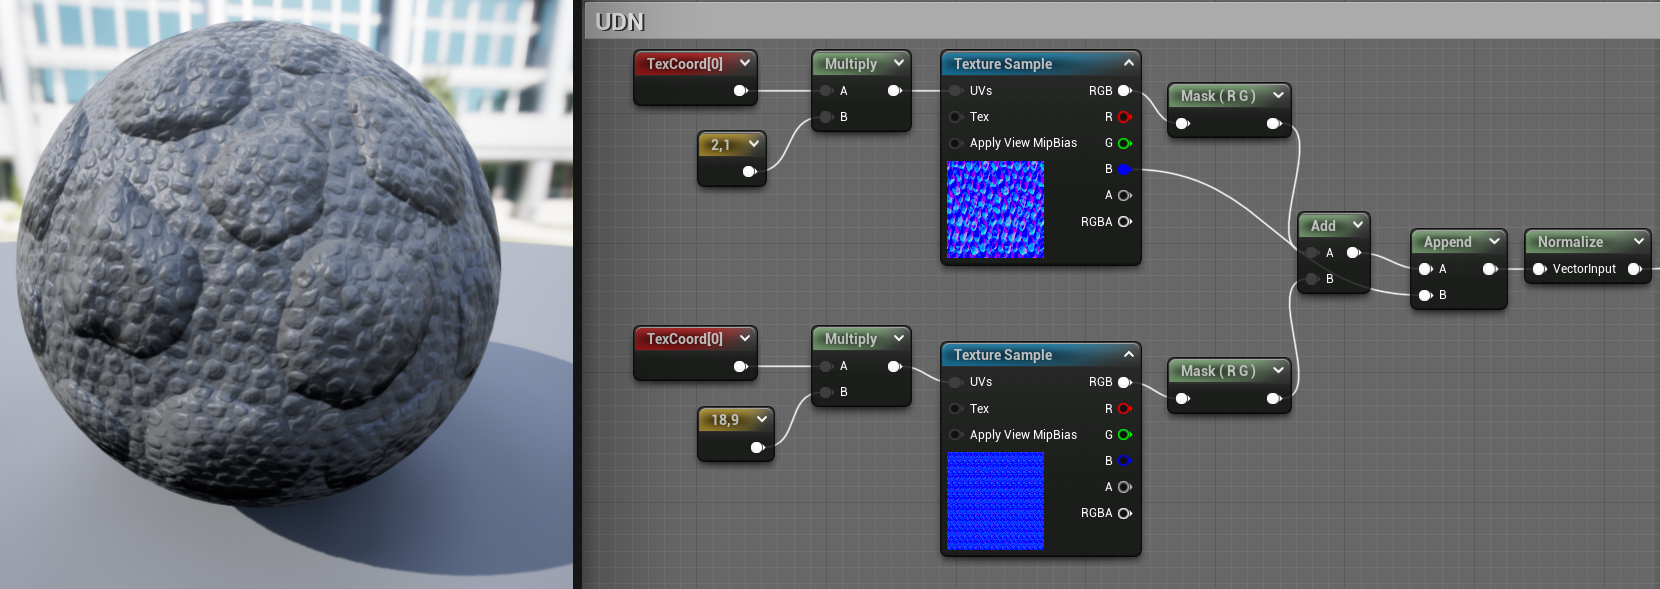Expand the Normalize node chevron
Screen dimensions: 1660x589
coord(1638,241)
